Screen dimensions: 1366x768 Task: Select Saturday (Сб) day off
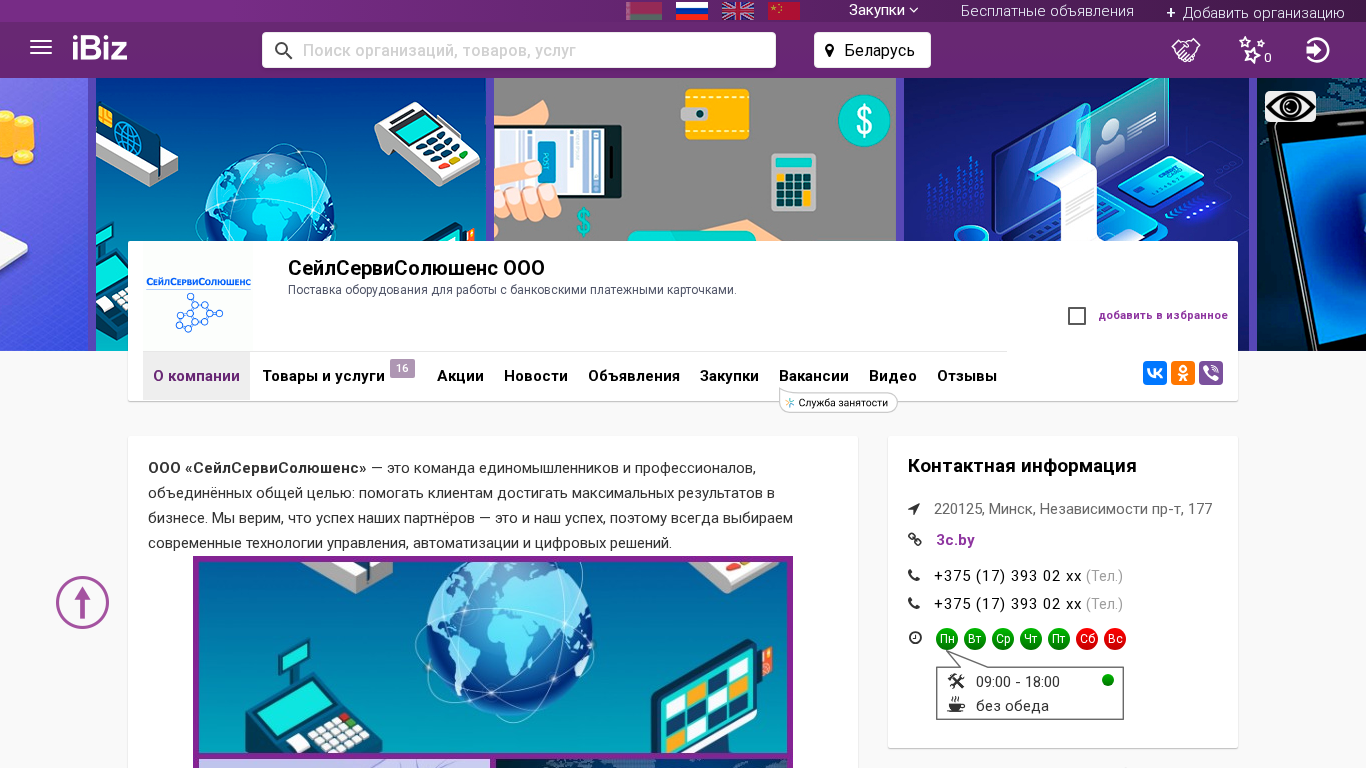(1087, 639)
